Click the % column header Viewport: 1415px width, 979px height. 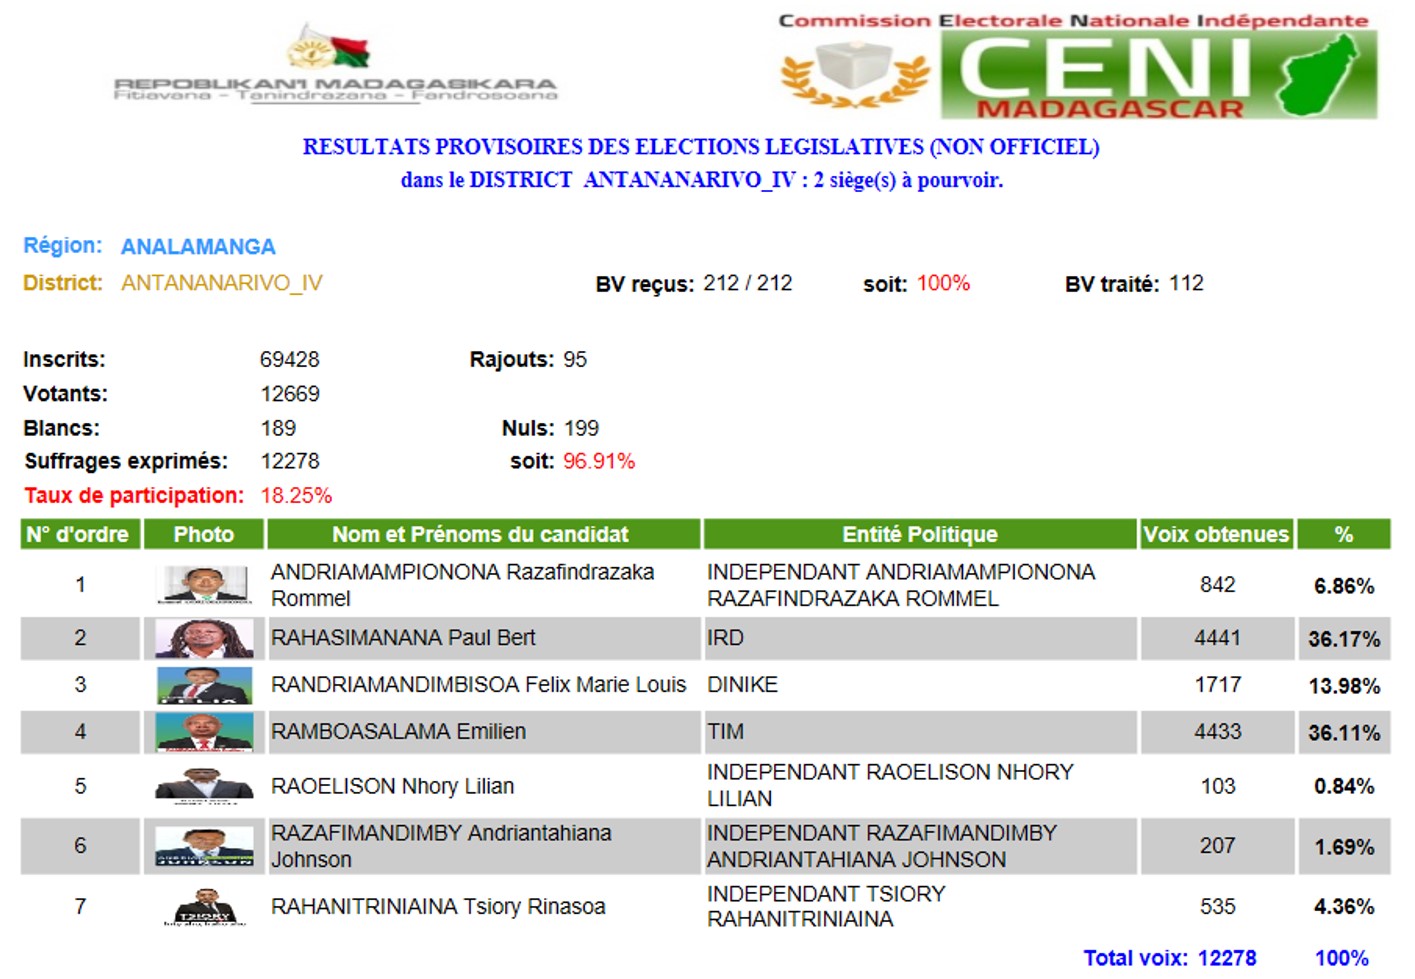(x=1344, y=534)
